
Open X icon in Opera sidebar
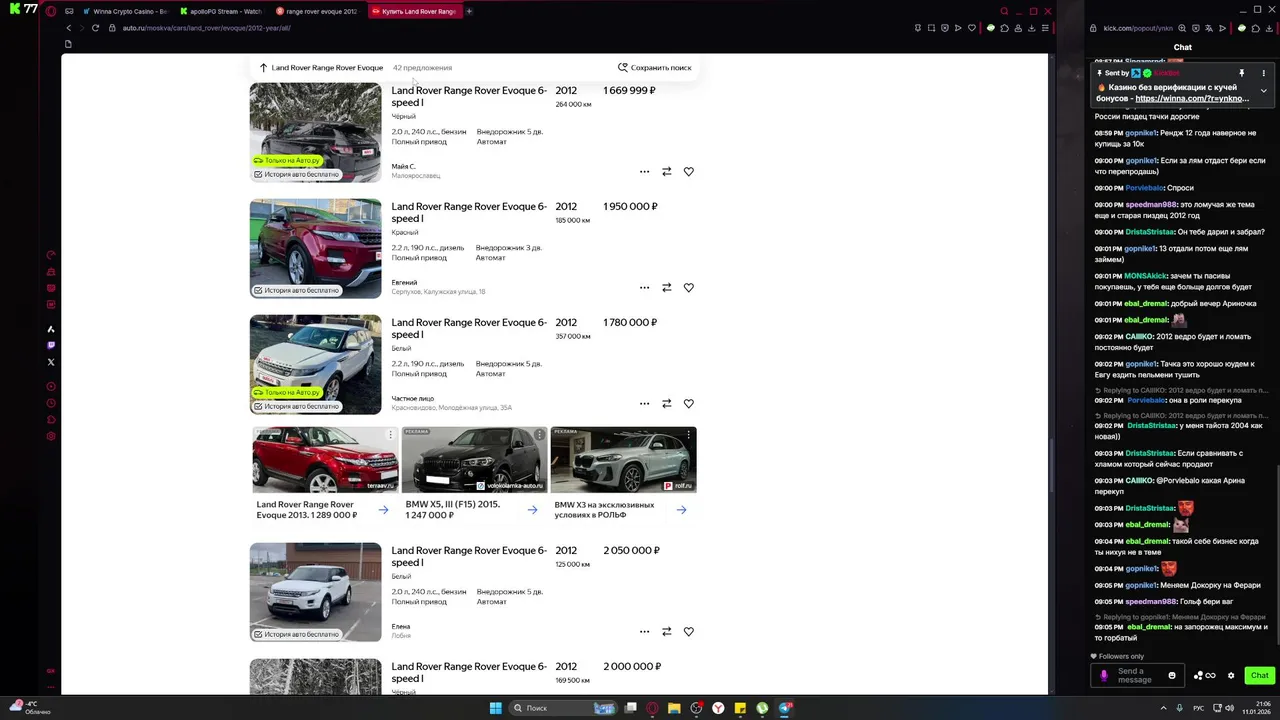pyautogui.click(x=51, y=362)
